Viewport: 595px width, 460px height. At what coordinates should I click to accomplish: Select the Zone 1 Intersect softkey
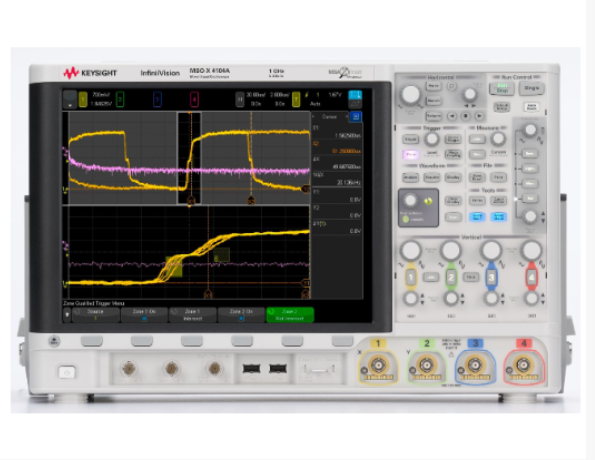[x=193, y=315]
